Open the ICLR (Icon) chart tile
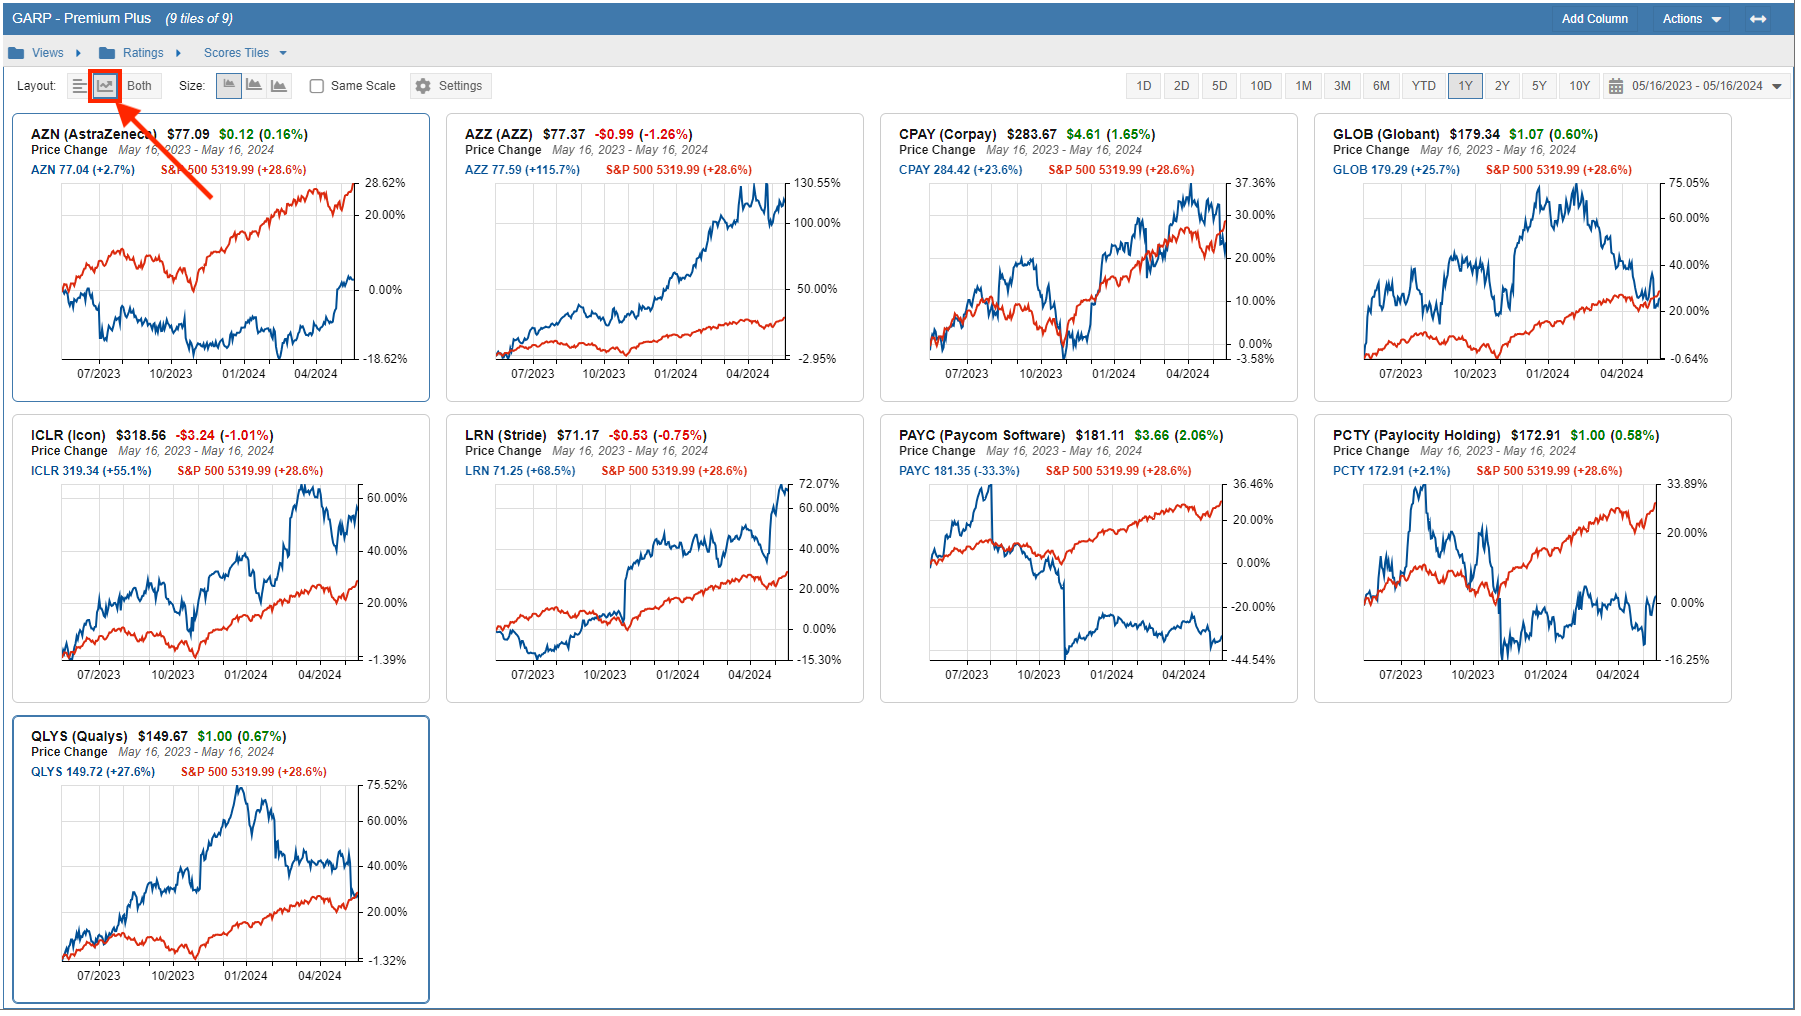1801x1016 pixels. coord(221,558)
